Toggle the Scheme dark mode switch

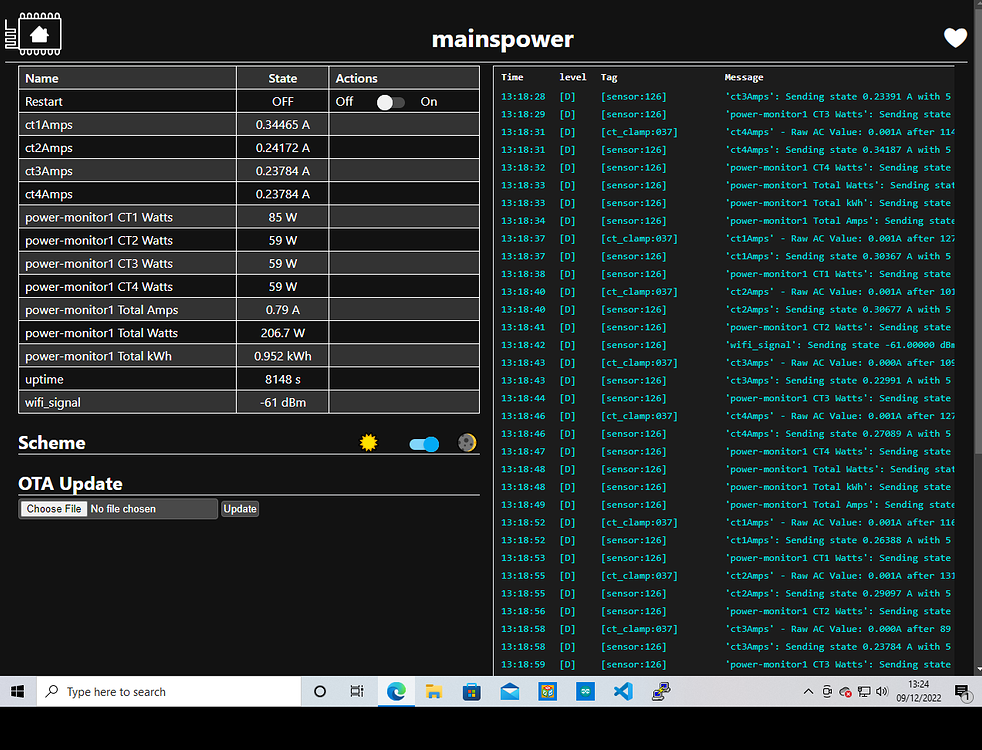(424, 444)
